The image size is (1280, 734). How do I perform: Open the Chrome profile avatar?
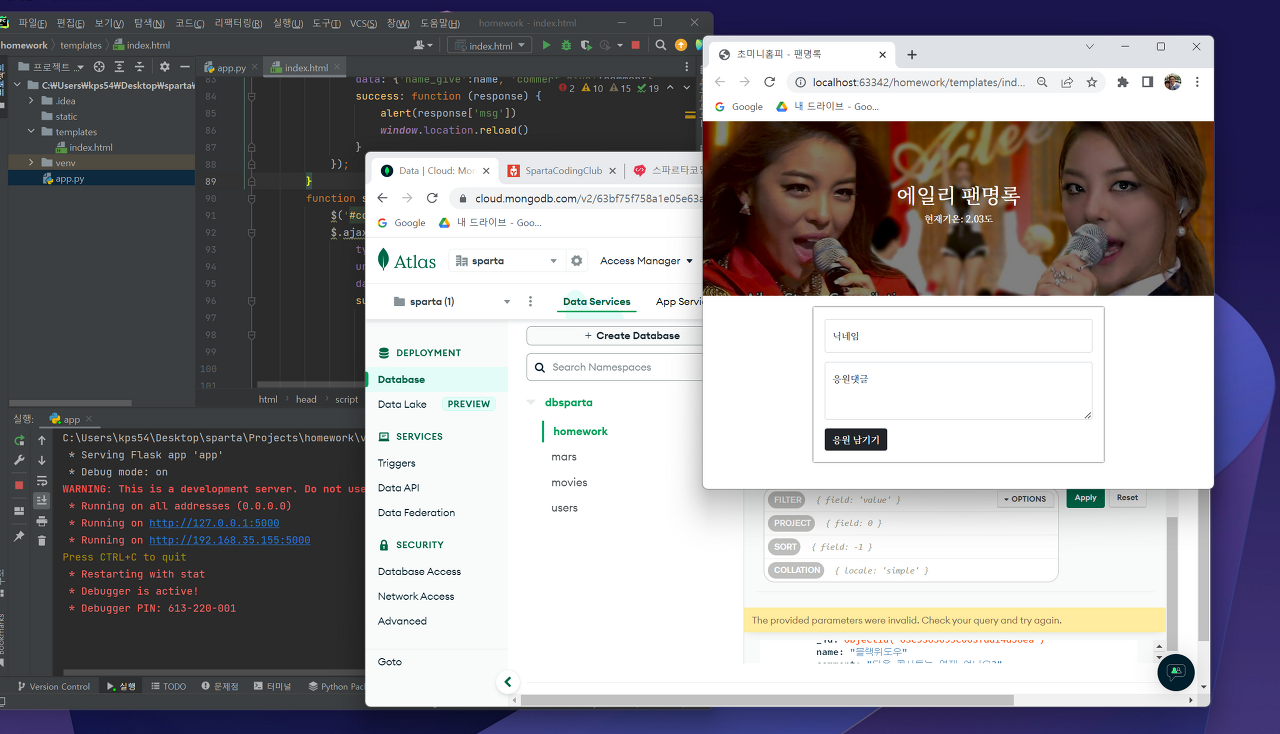pos(1173,82)
